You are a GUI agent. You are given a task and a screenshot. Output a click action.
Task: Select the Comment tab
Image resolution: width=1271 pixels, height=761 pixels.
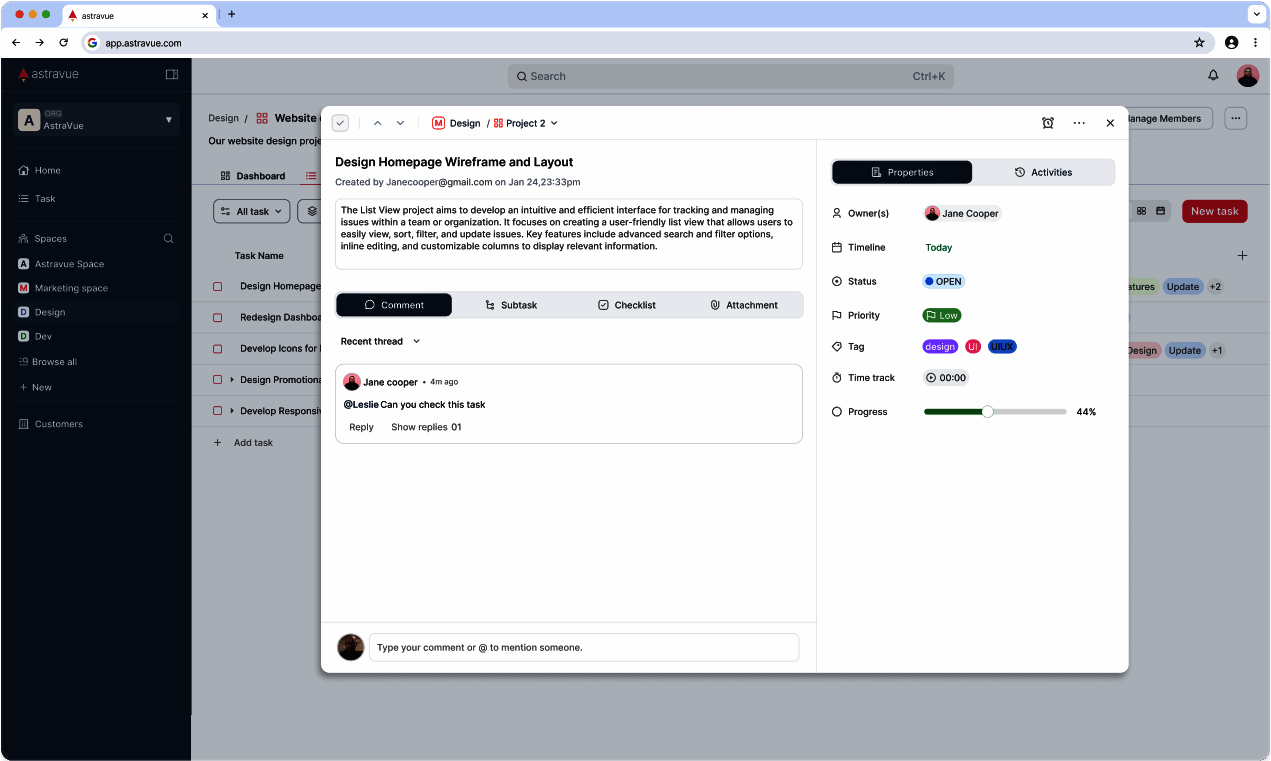[x=394, y=305]
